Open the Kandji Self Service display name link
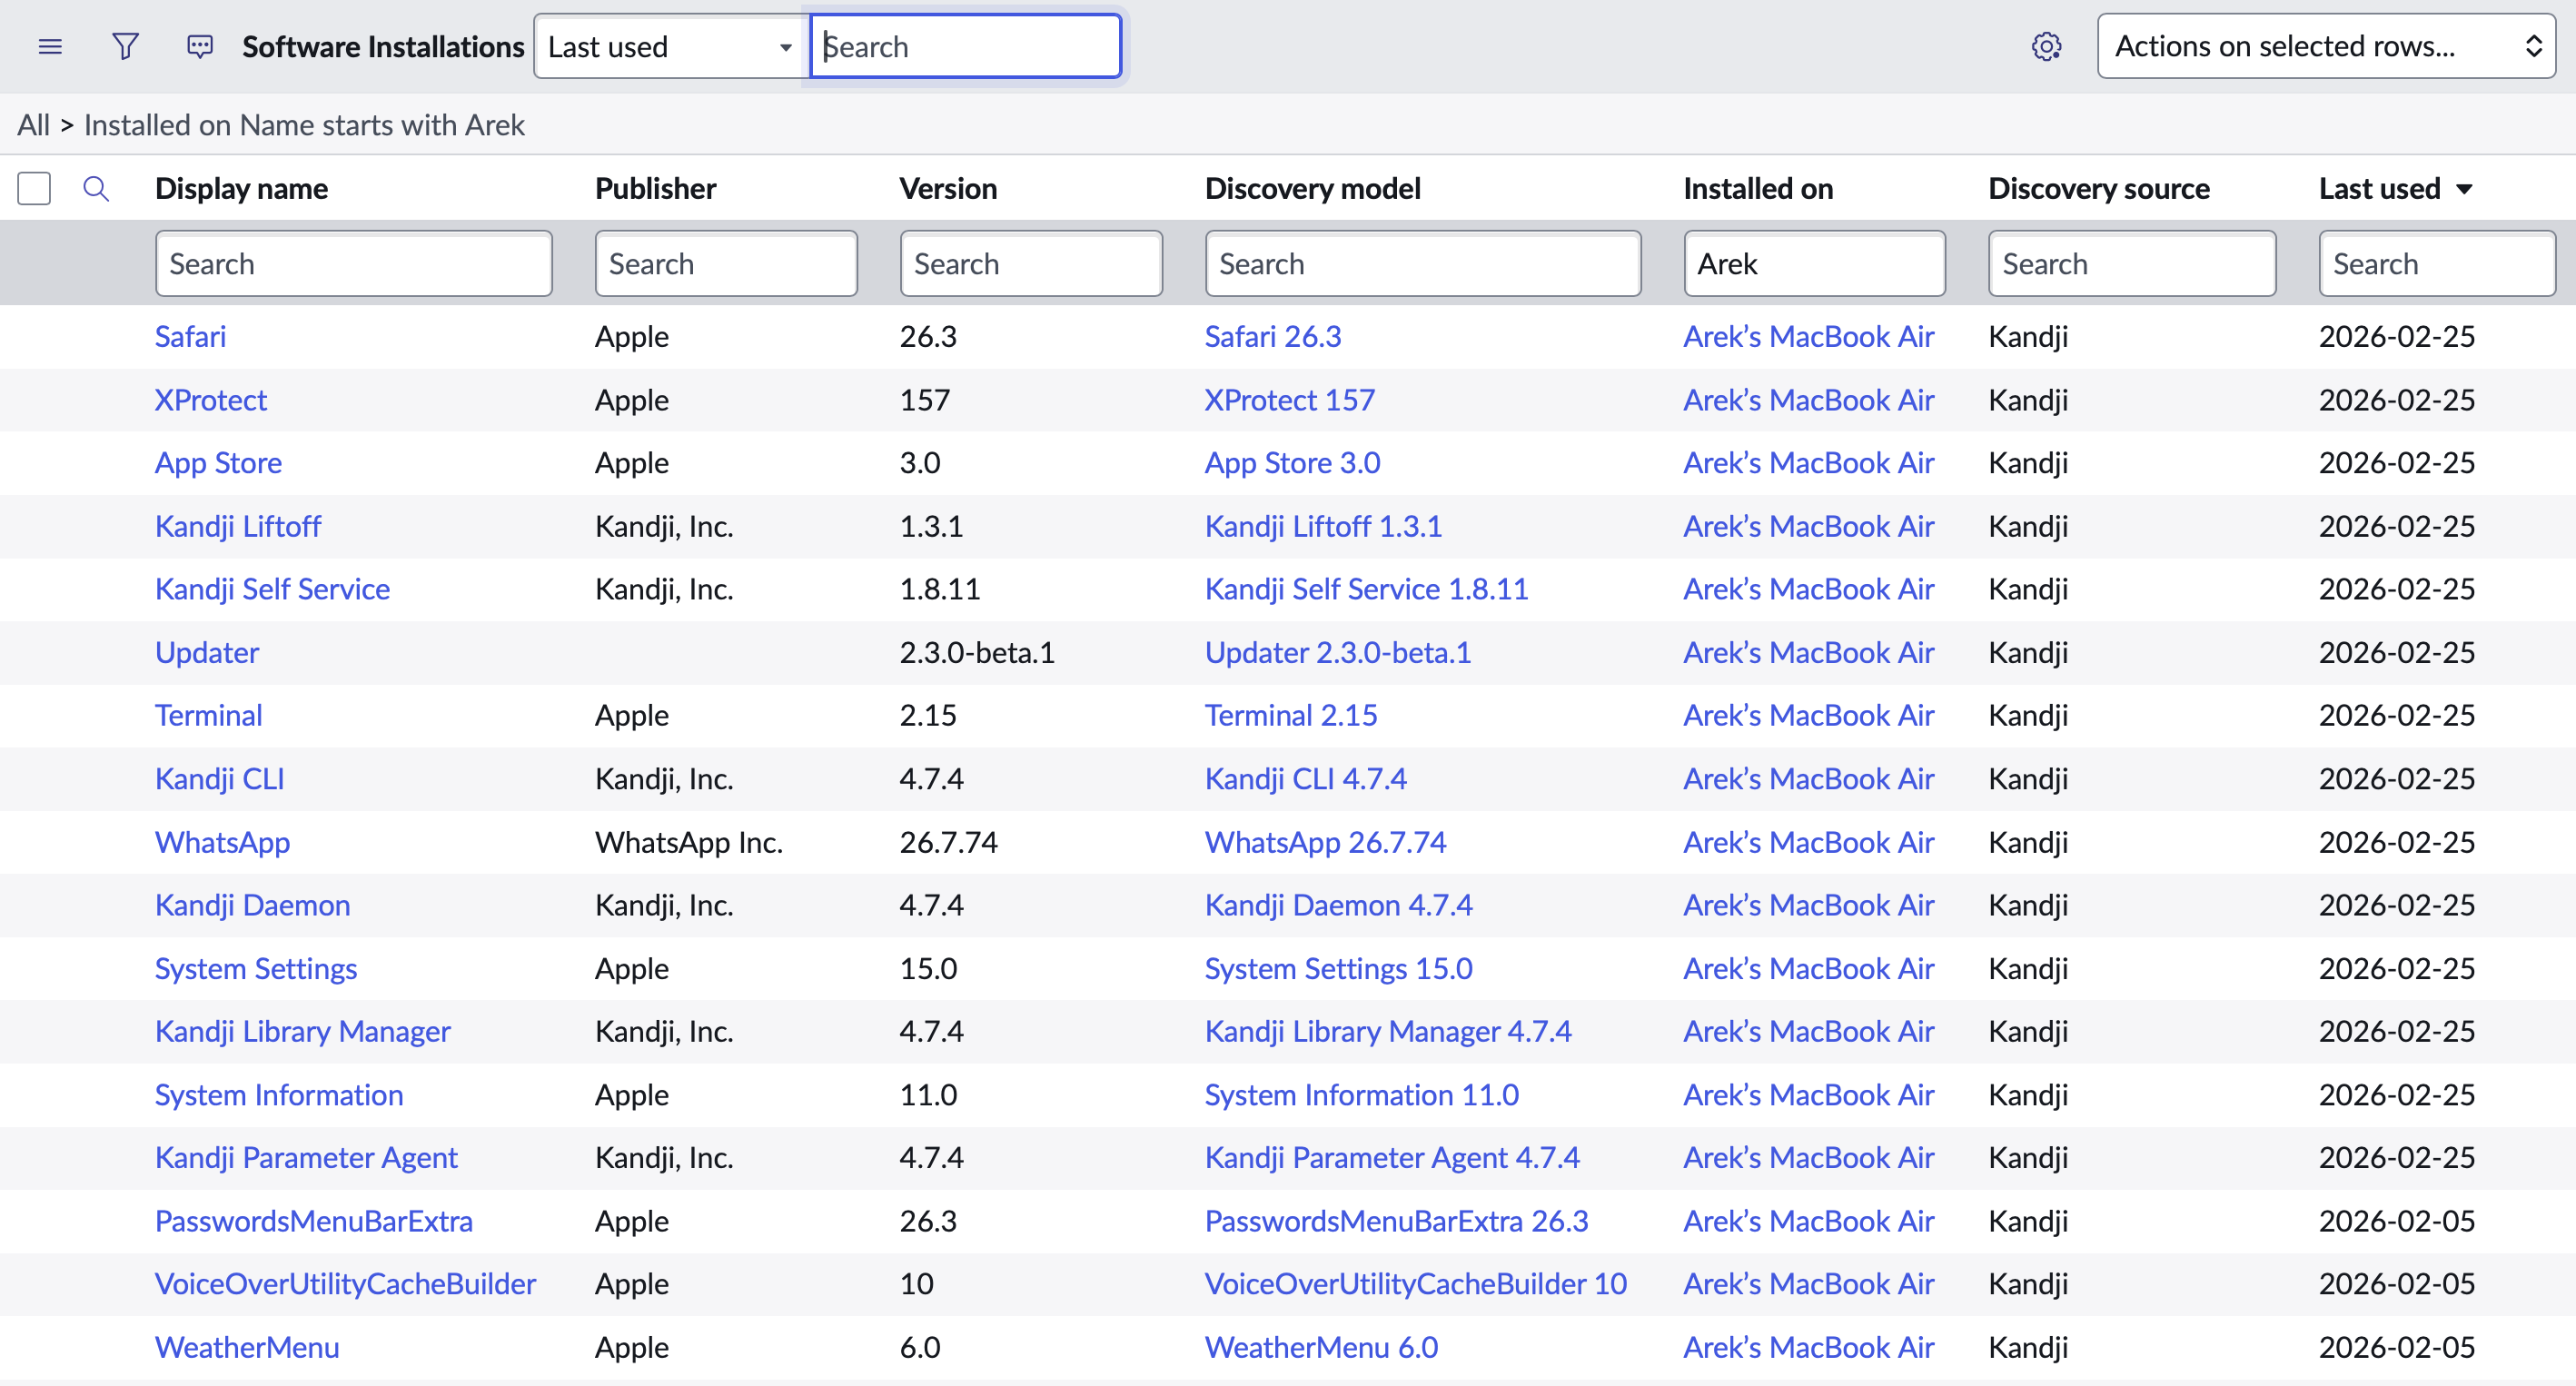This screenshot has height=1386, width=2576. click(x=272, y=589)
